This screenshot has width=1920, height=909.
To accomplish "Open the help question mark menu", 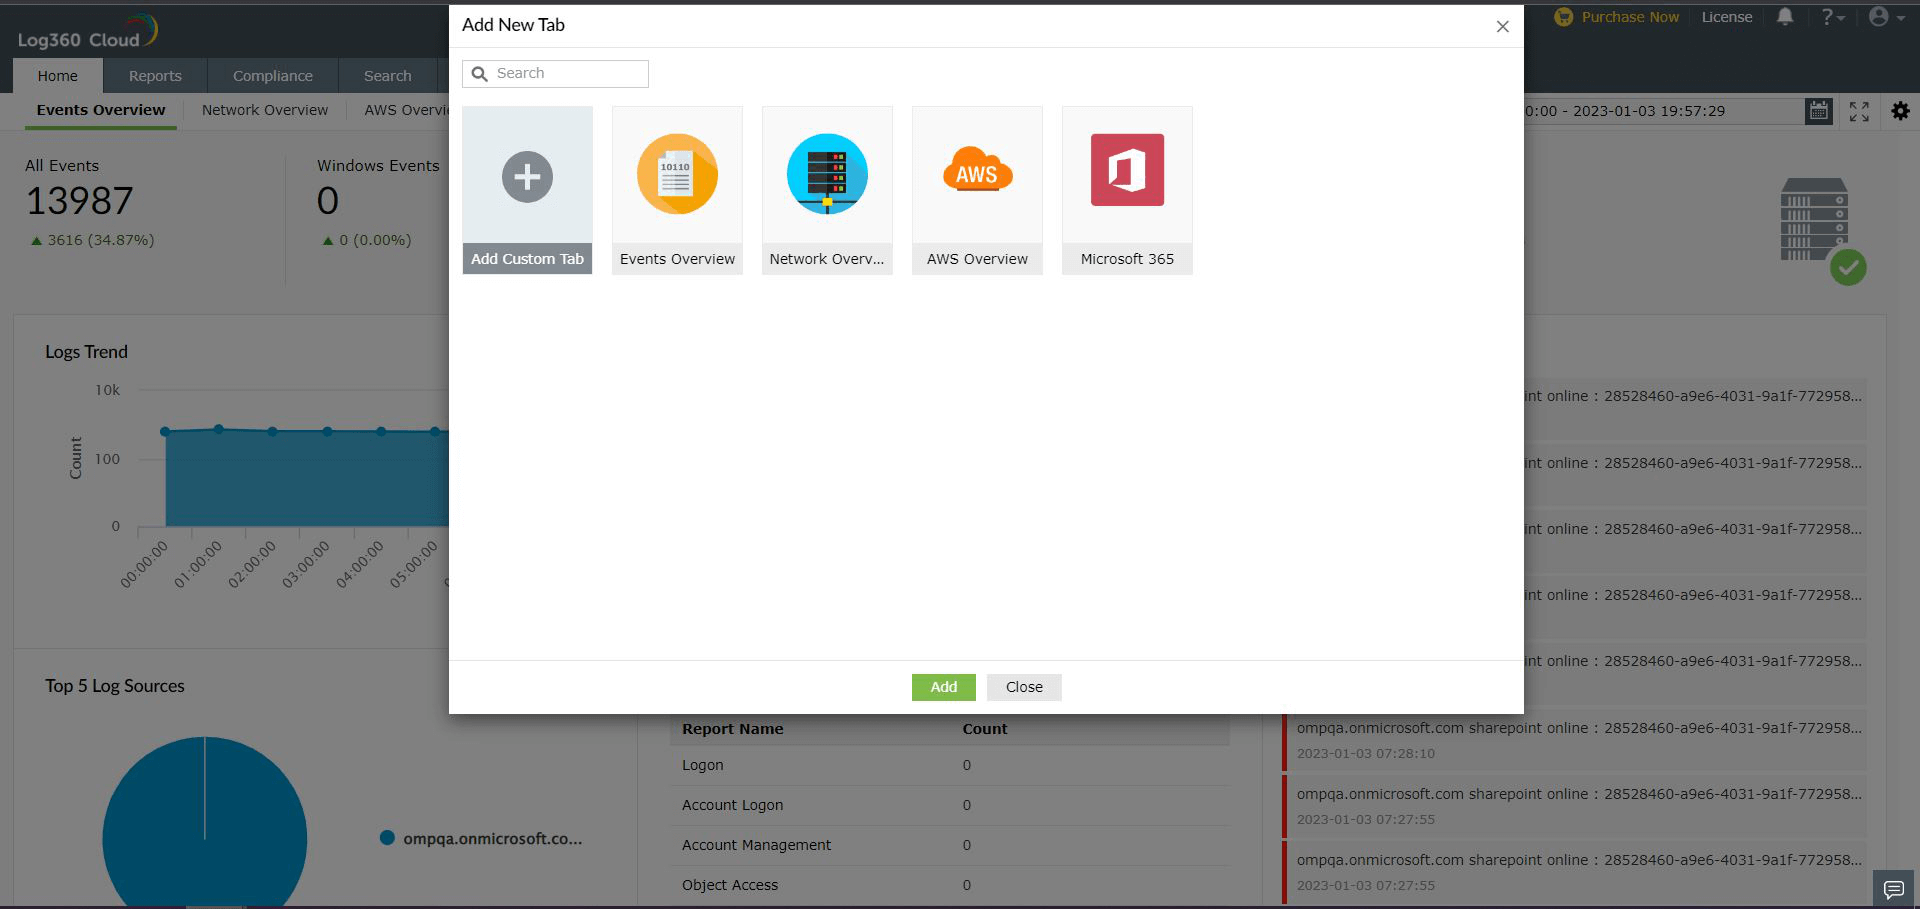I will [1832, 17].
